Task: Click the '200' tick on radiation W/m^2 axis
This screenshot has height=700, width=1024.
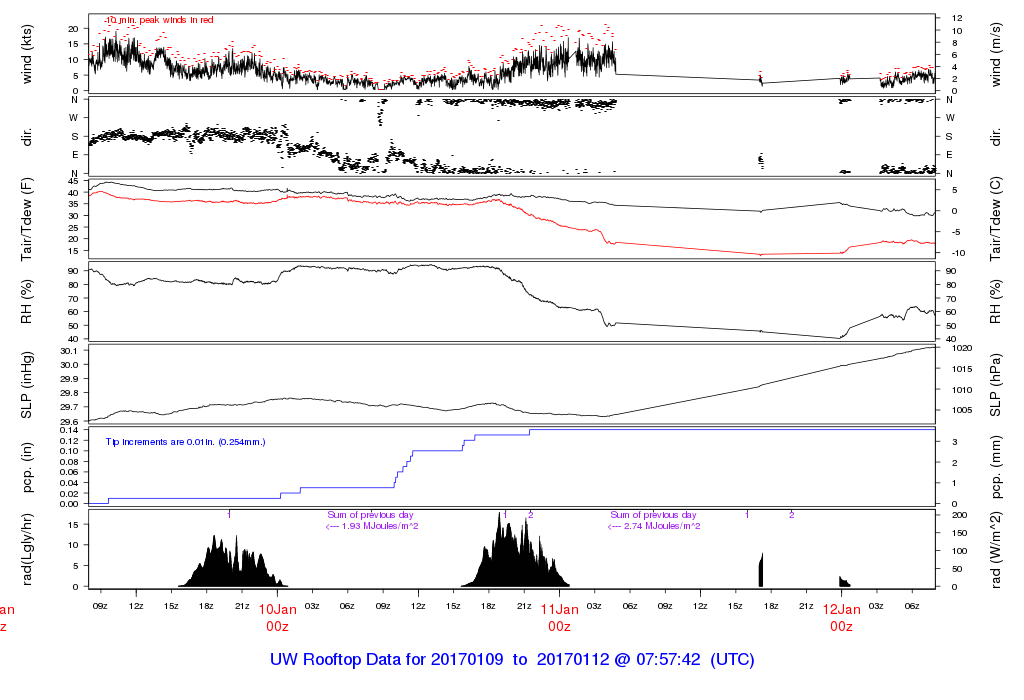Action: [x=959, y=515]
